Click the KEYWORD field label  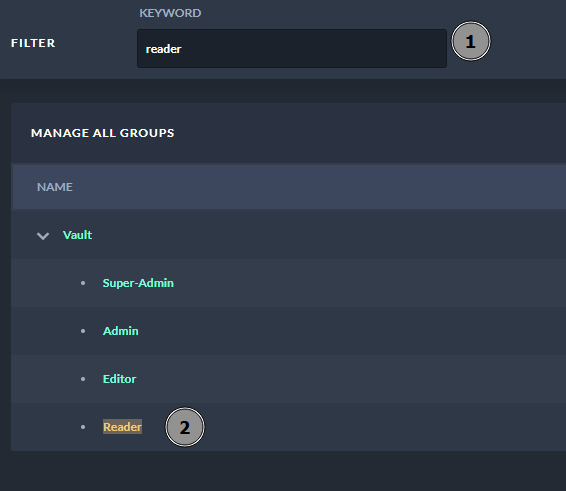click(x=170, y=13)
